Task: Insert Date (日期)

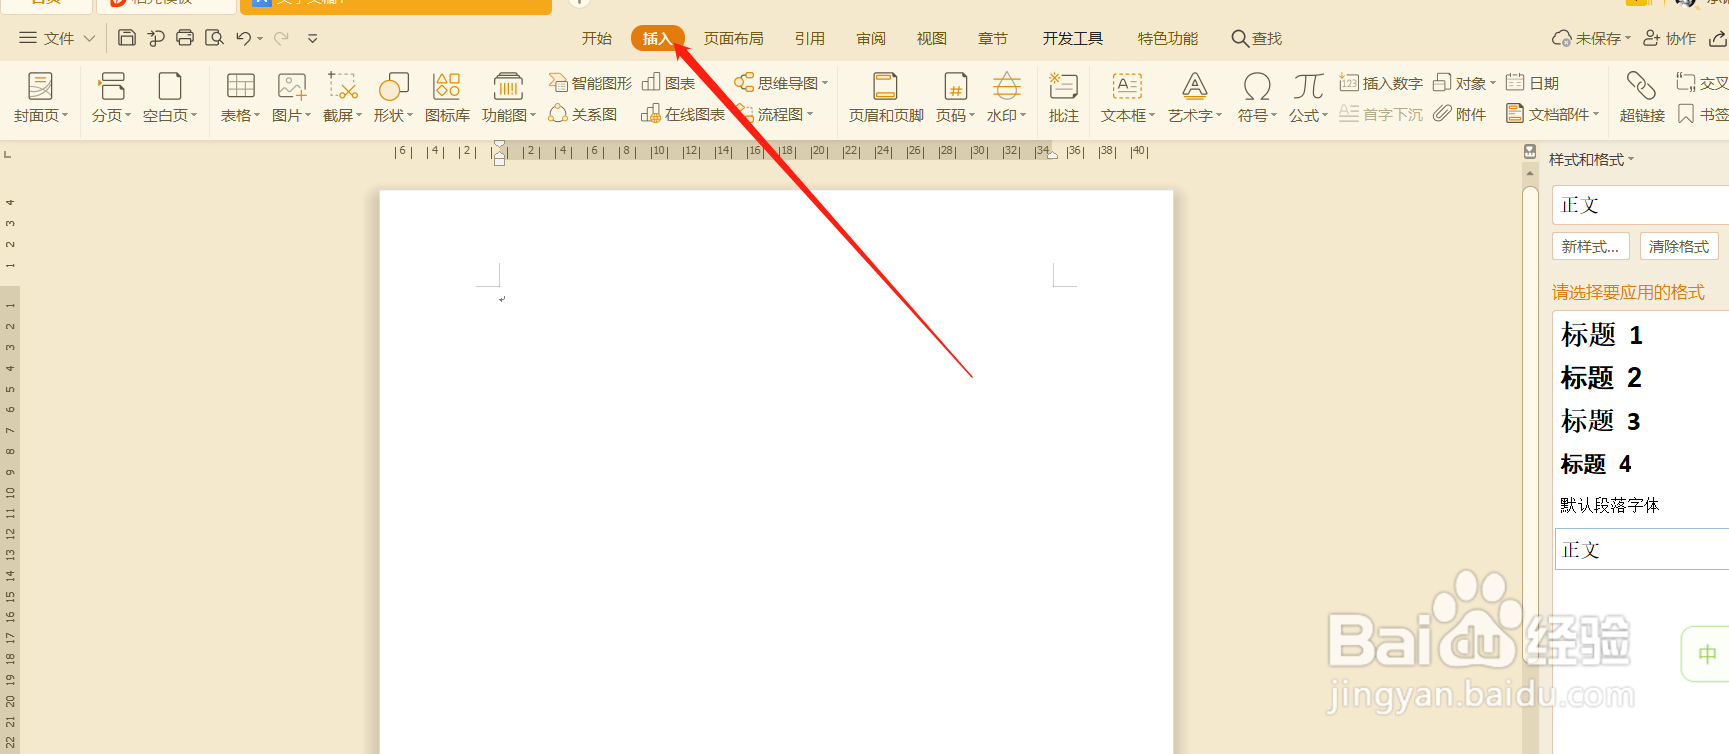Action: coord(1532,83)
